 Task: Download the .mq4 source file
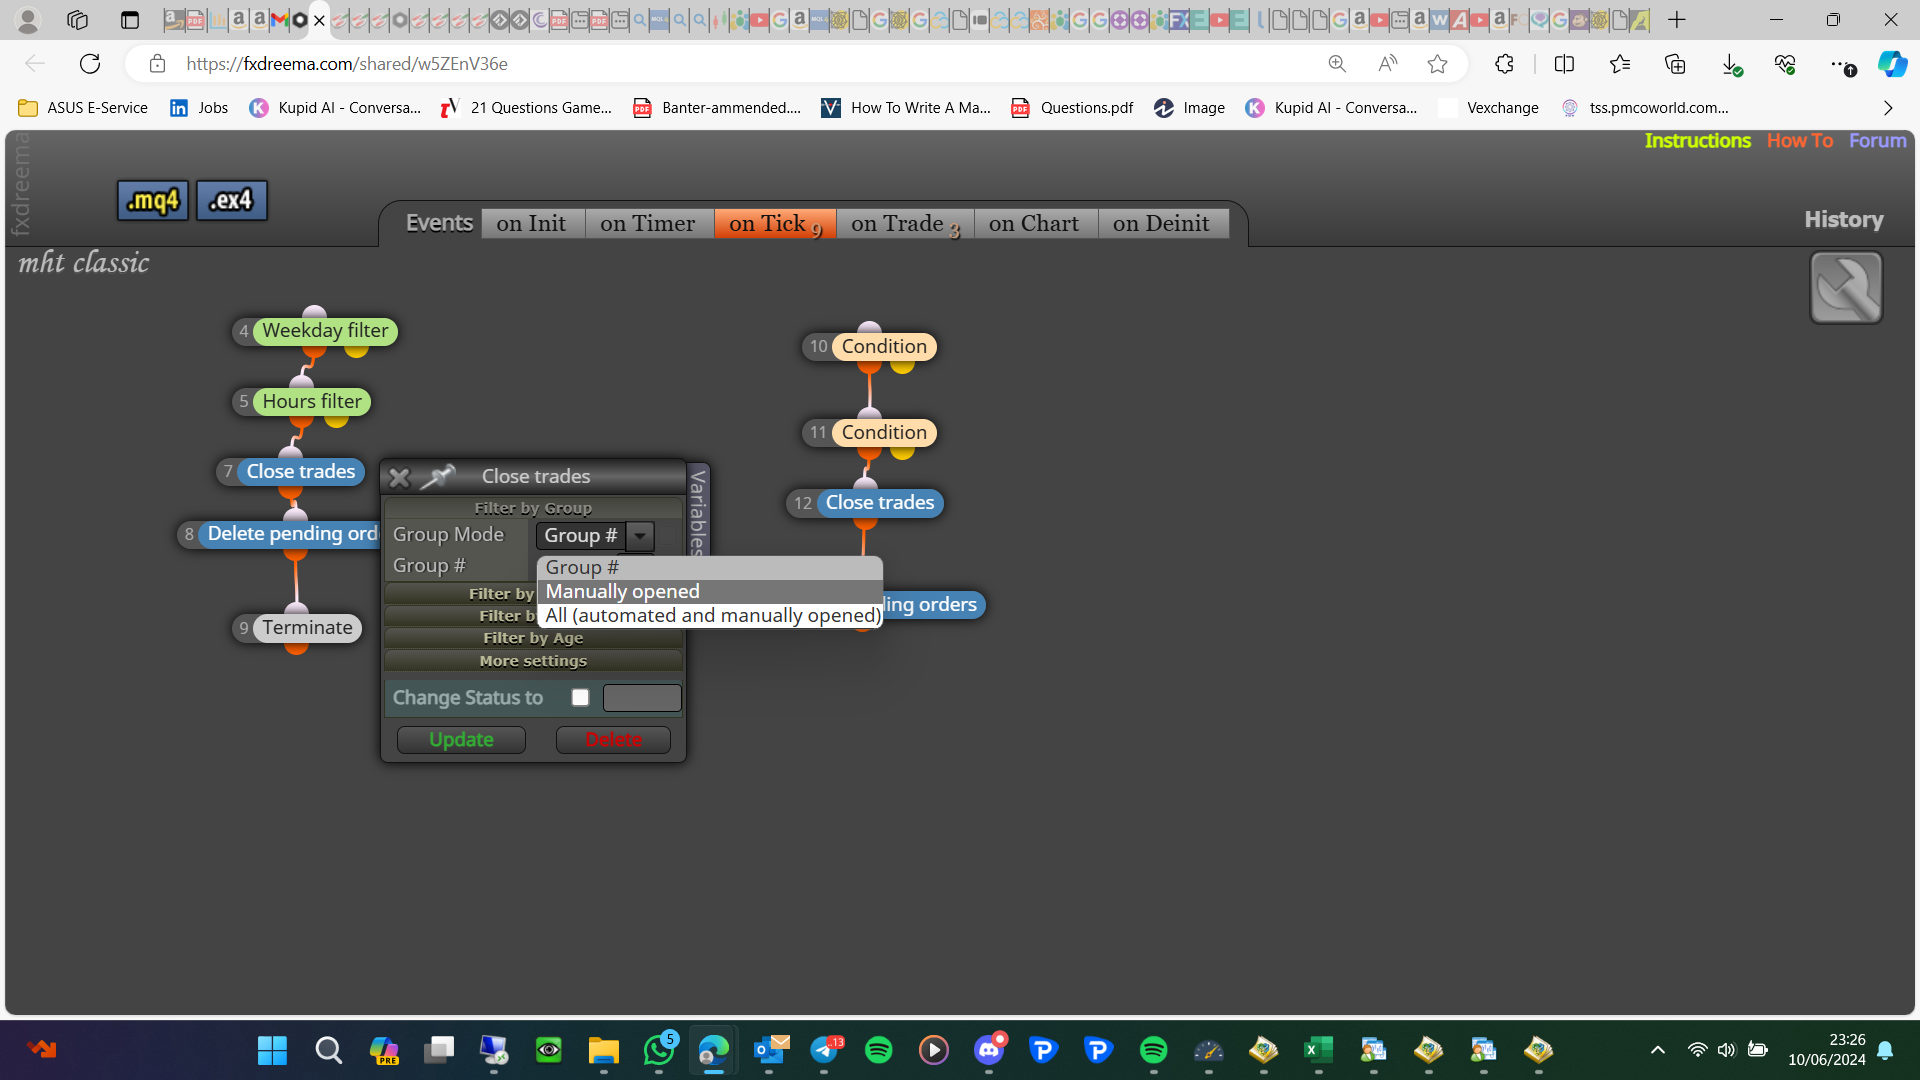tap(153, 201)
